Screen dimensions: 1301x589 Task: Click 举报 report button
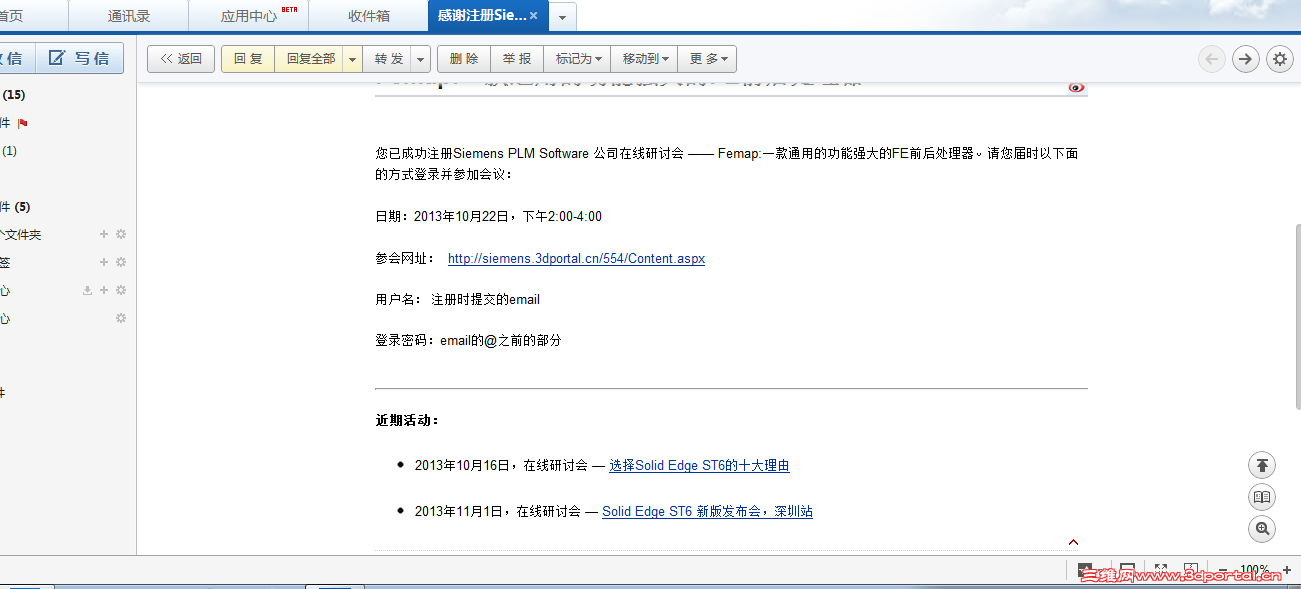[517, 59]
